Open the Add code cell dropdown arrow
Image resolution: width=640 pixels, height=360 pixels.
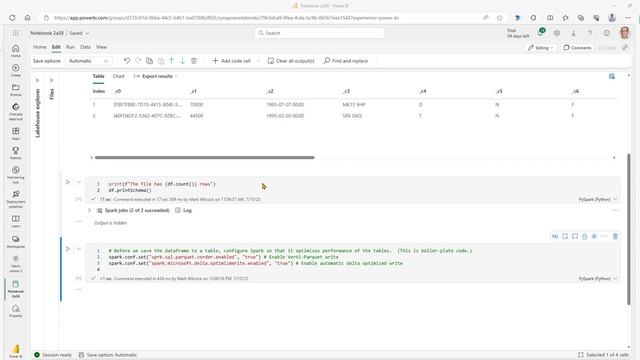258,61
